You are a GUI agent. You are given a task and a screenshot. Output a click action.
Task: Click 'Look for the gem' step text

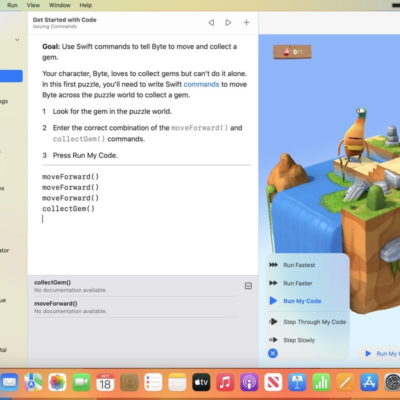click(x=112, y=111)
